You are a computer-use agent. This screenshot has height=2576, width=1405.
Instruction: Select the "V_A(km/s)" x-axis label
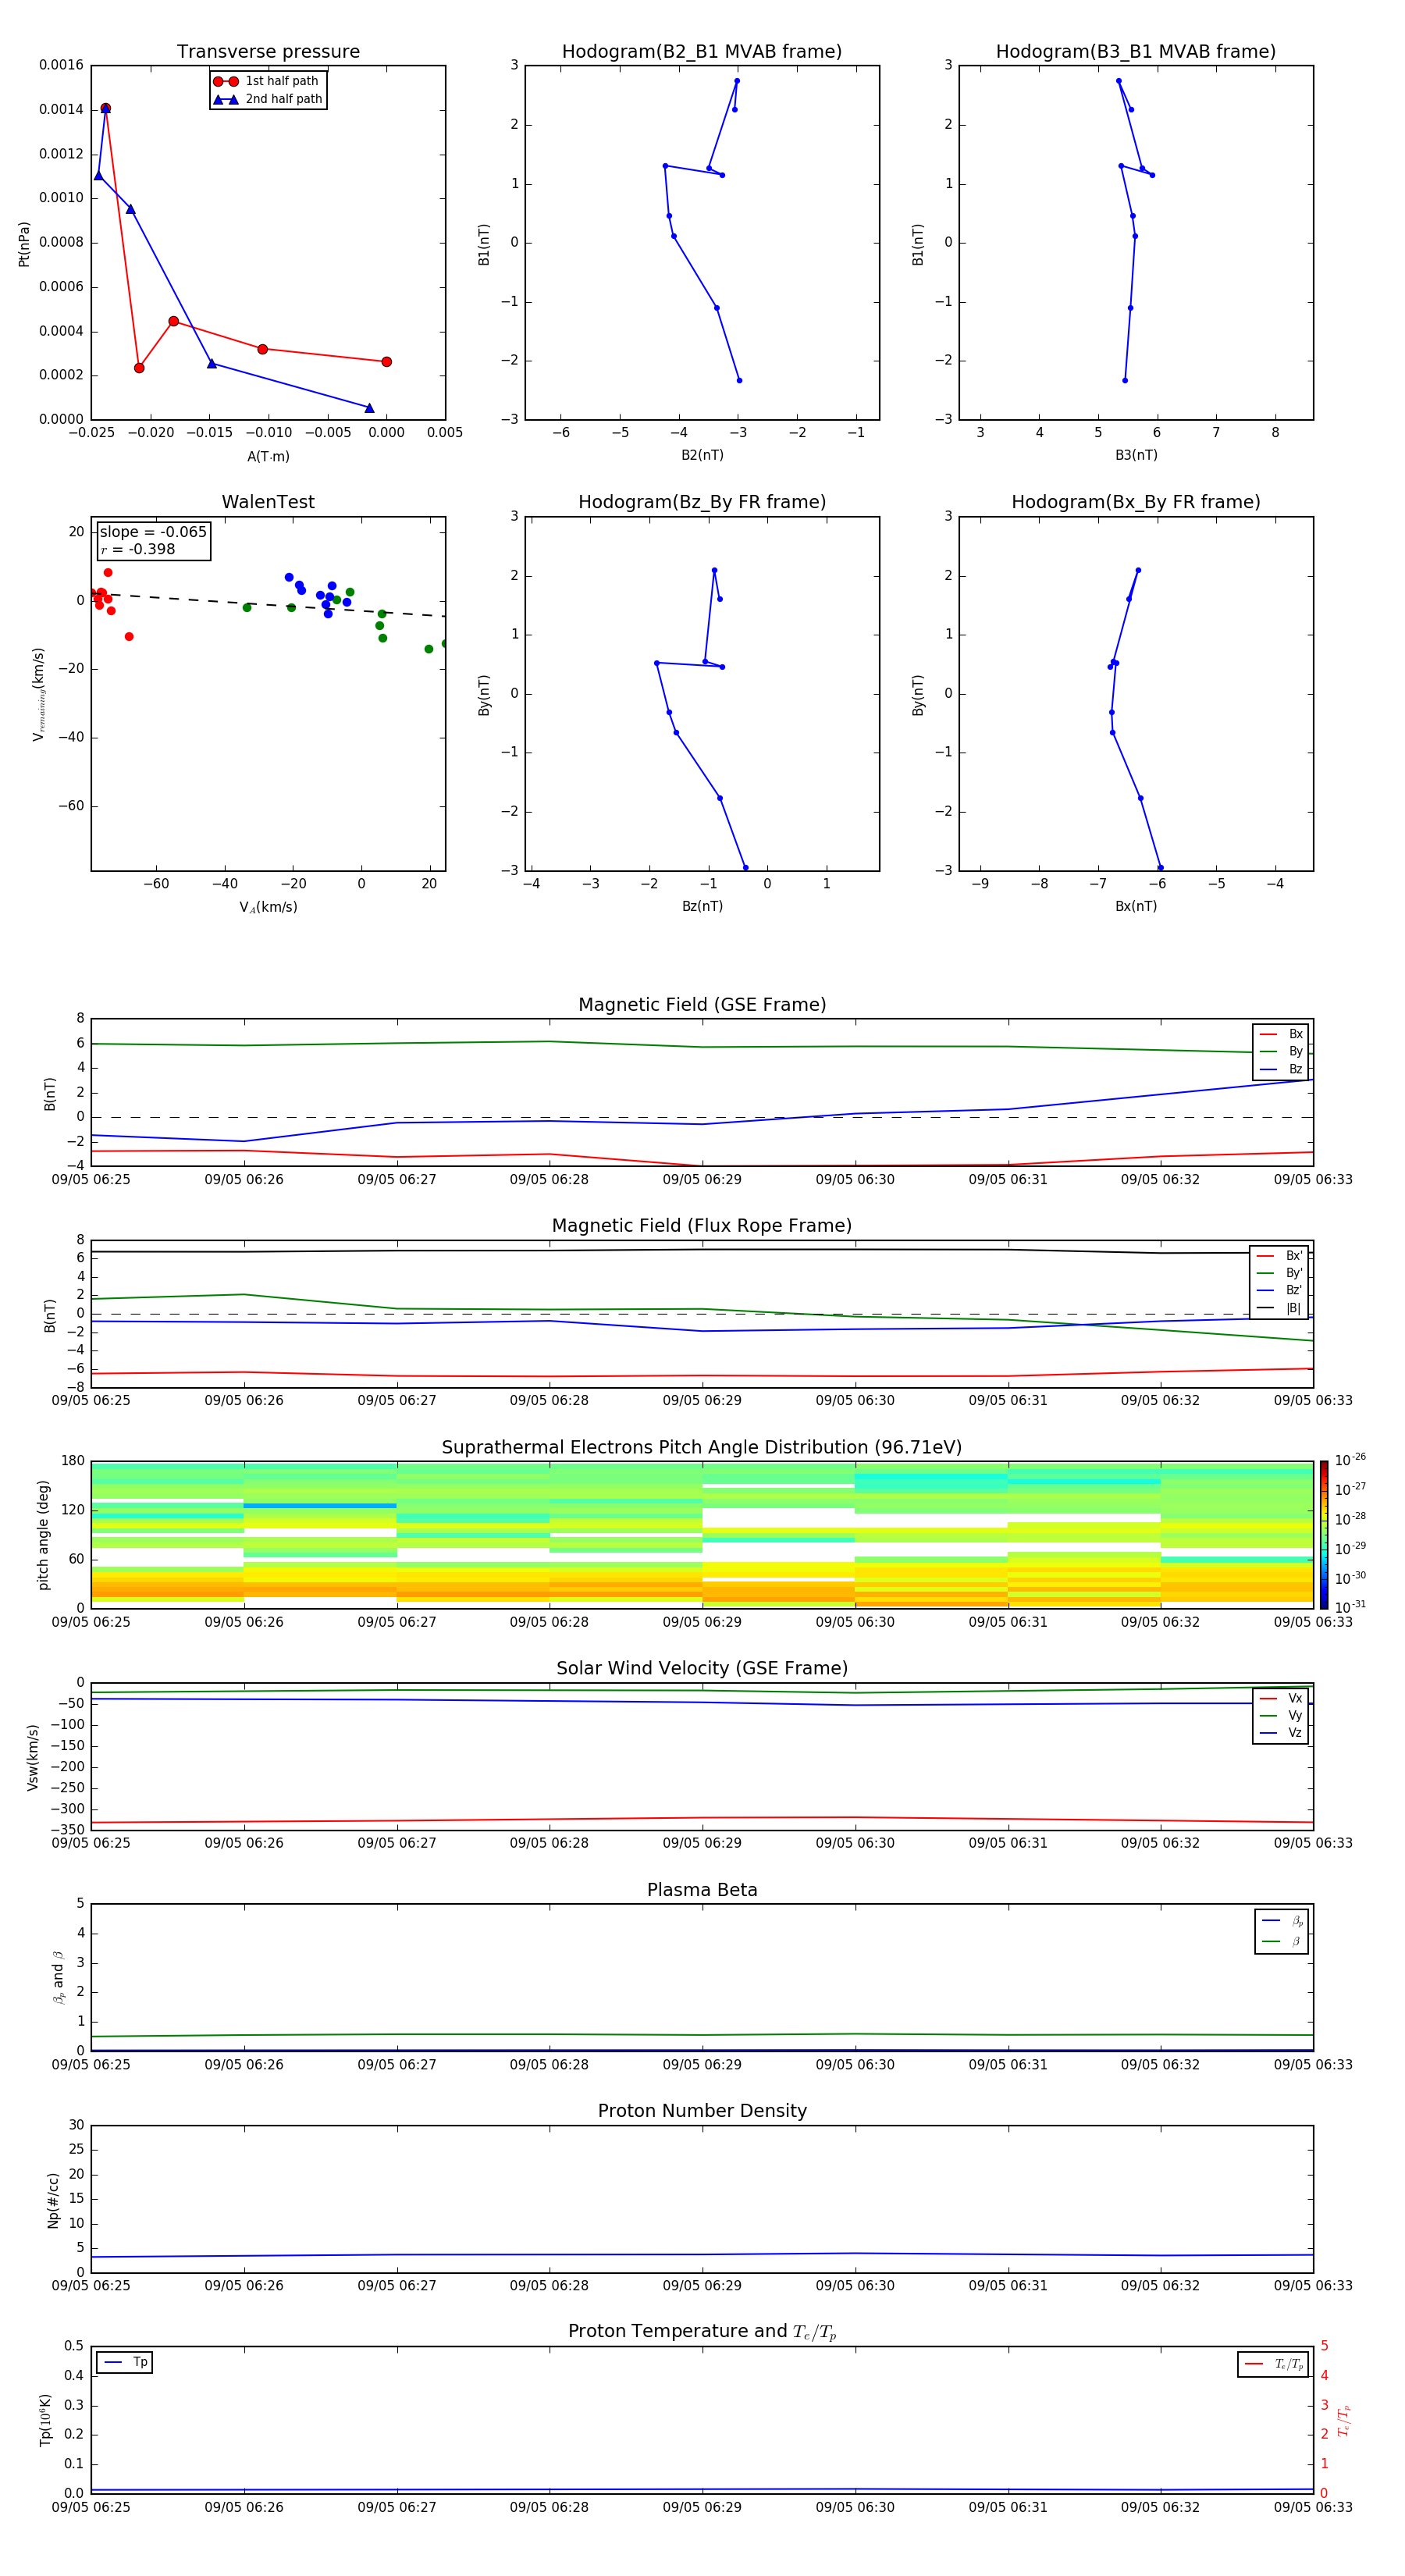click(268, 908)
